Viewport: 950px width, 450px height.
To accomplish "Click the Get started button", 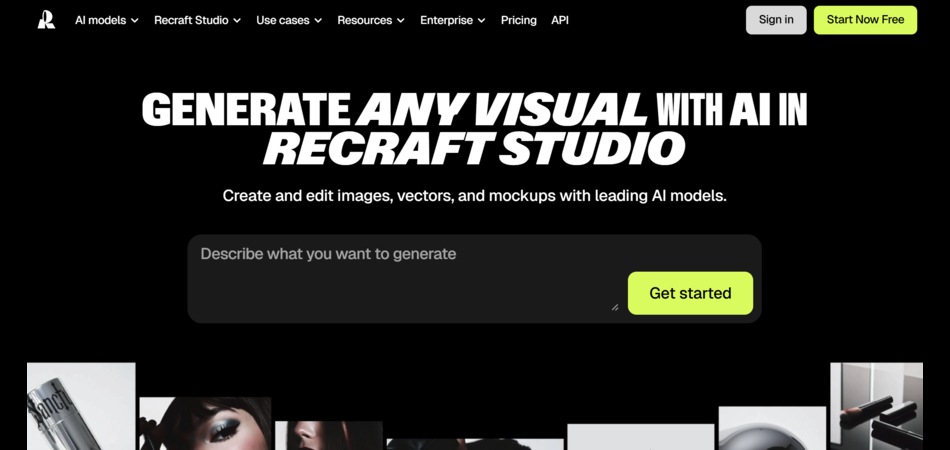I will pyautogui.click(x=690, y=293).
